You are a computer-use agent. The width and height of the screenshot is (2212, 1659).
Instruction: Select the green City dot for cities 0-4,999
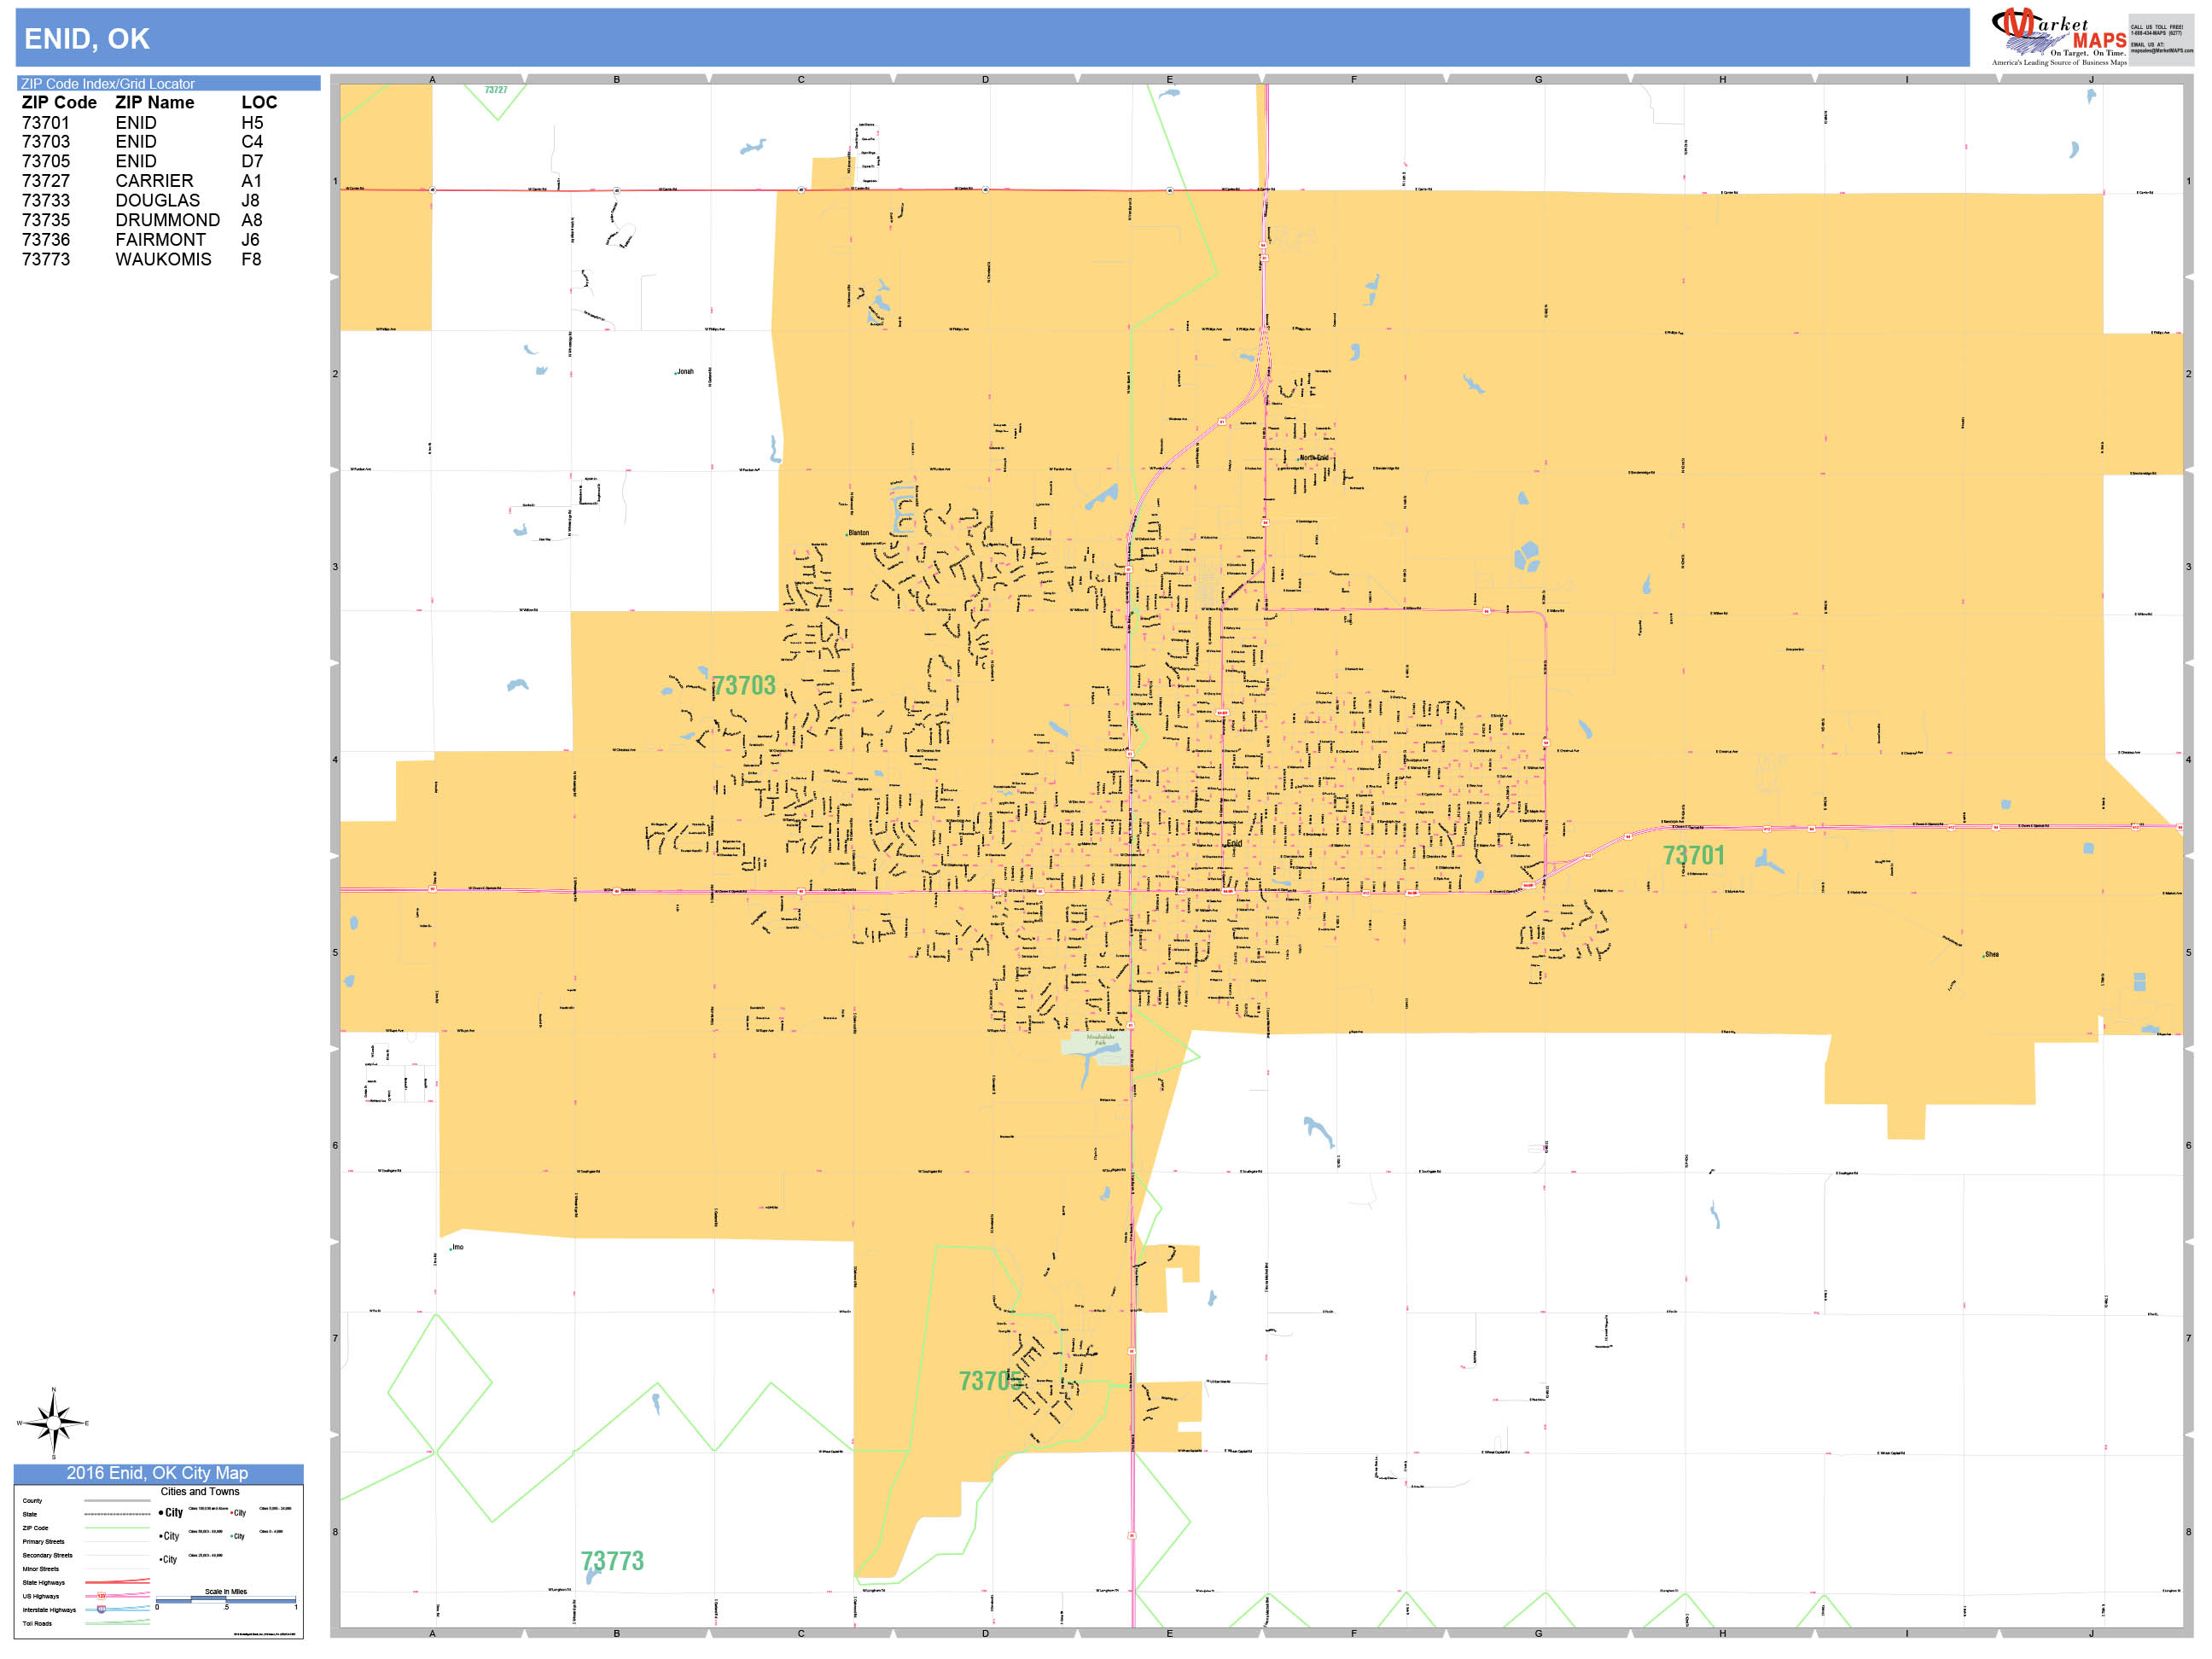click(231, 1536)
